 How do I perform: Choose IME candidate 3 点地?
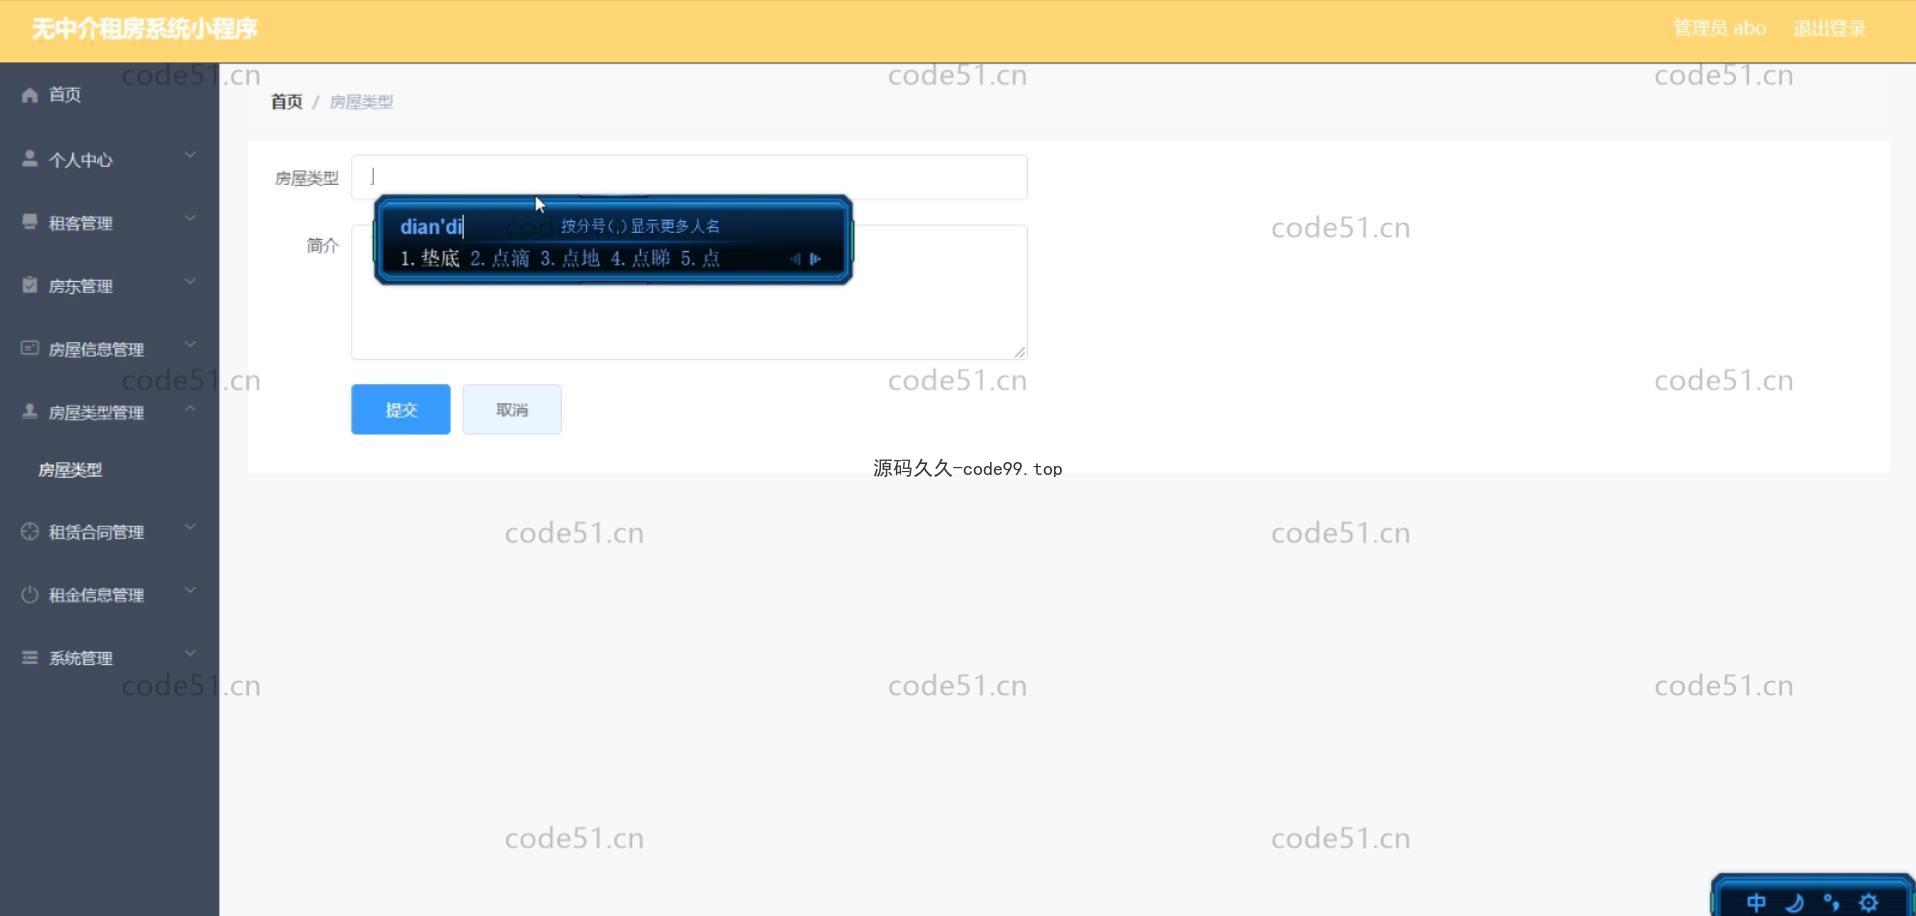[570, 259]
